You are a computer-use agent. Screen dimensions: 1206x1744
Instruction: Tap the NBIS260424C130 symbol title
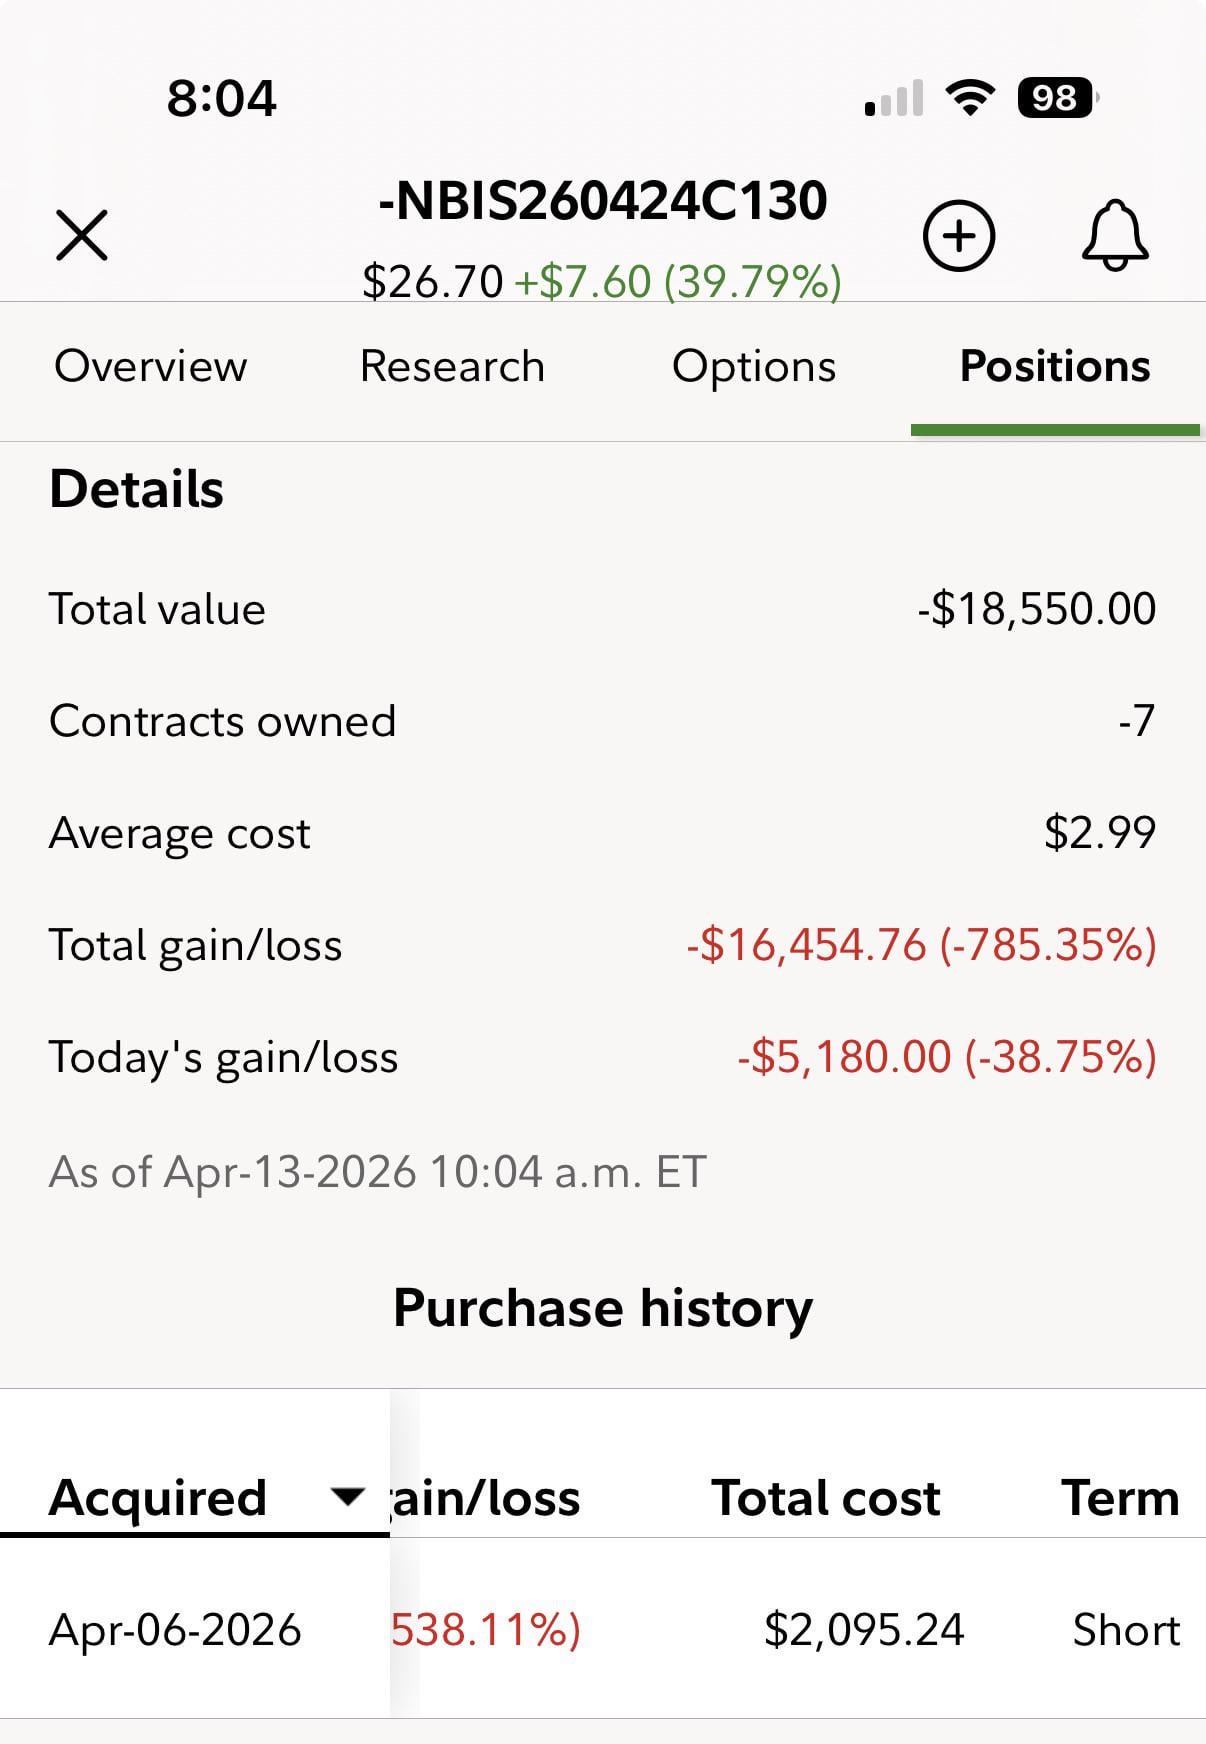(602, 201)
